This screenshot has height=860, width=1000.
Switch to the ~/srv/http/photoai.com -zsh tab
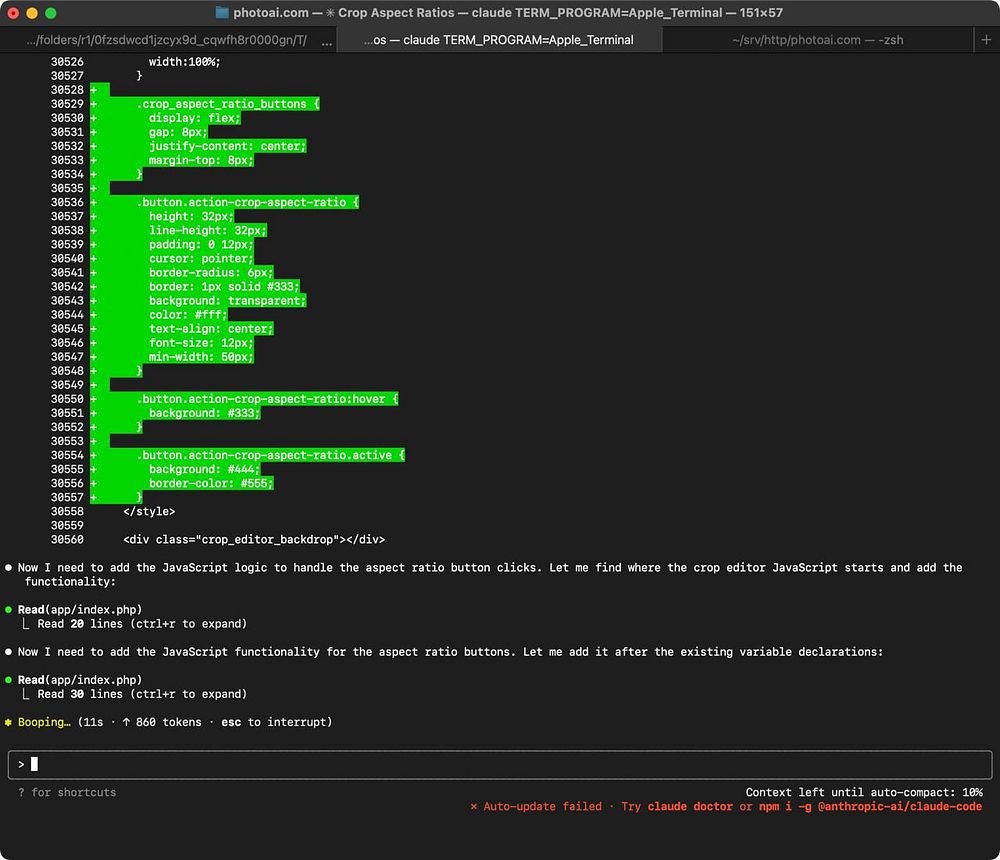click(818, 40)
